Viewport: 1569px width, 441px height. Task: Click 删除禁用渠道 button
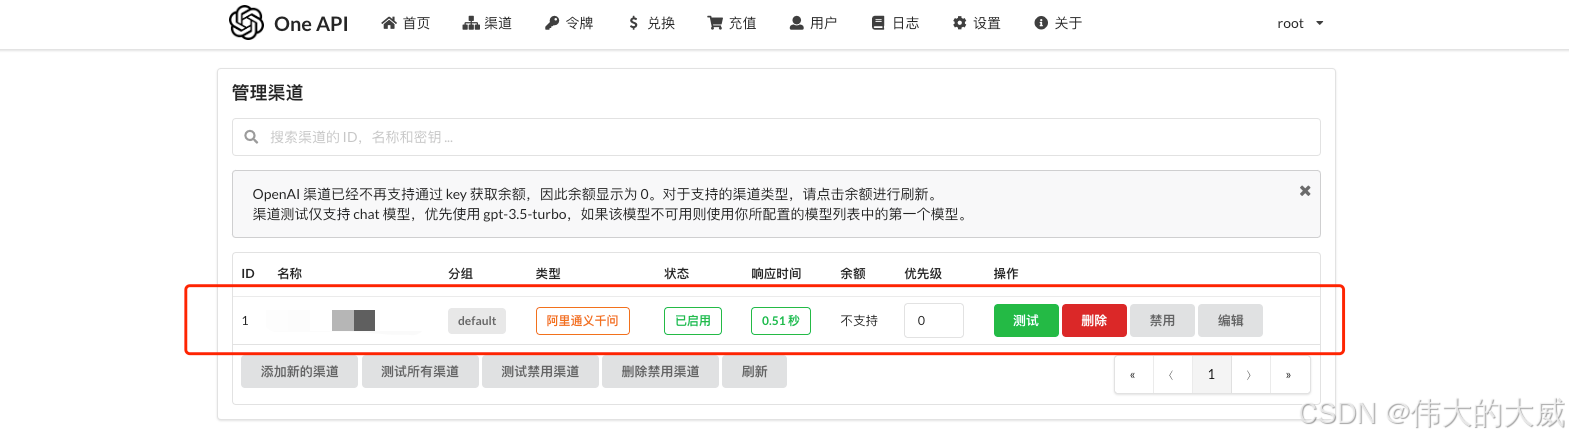(x=660, y=372)
